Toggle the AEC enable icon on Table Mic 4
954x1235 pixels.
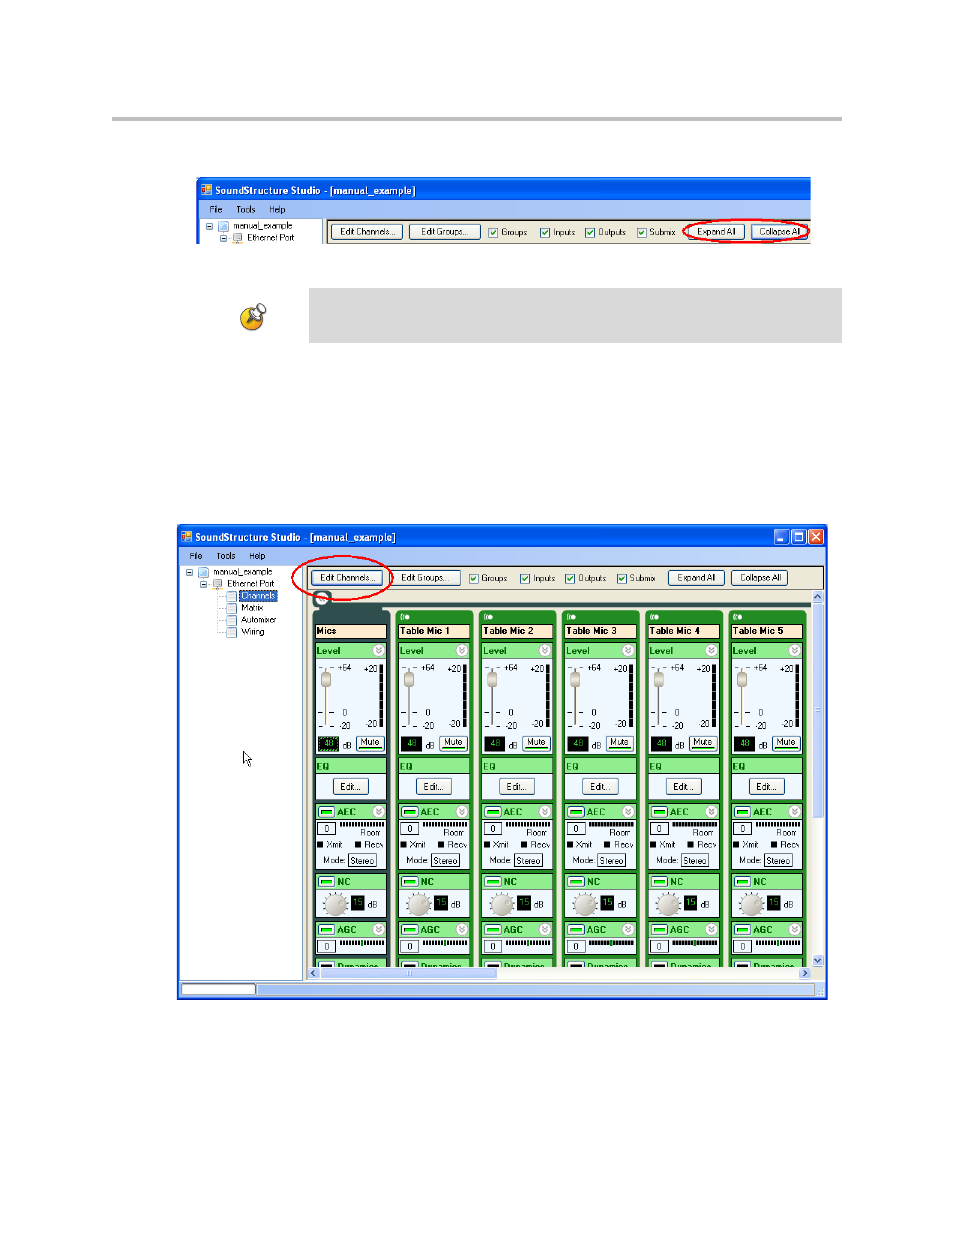click(660, 812)
